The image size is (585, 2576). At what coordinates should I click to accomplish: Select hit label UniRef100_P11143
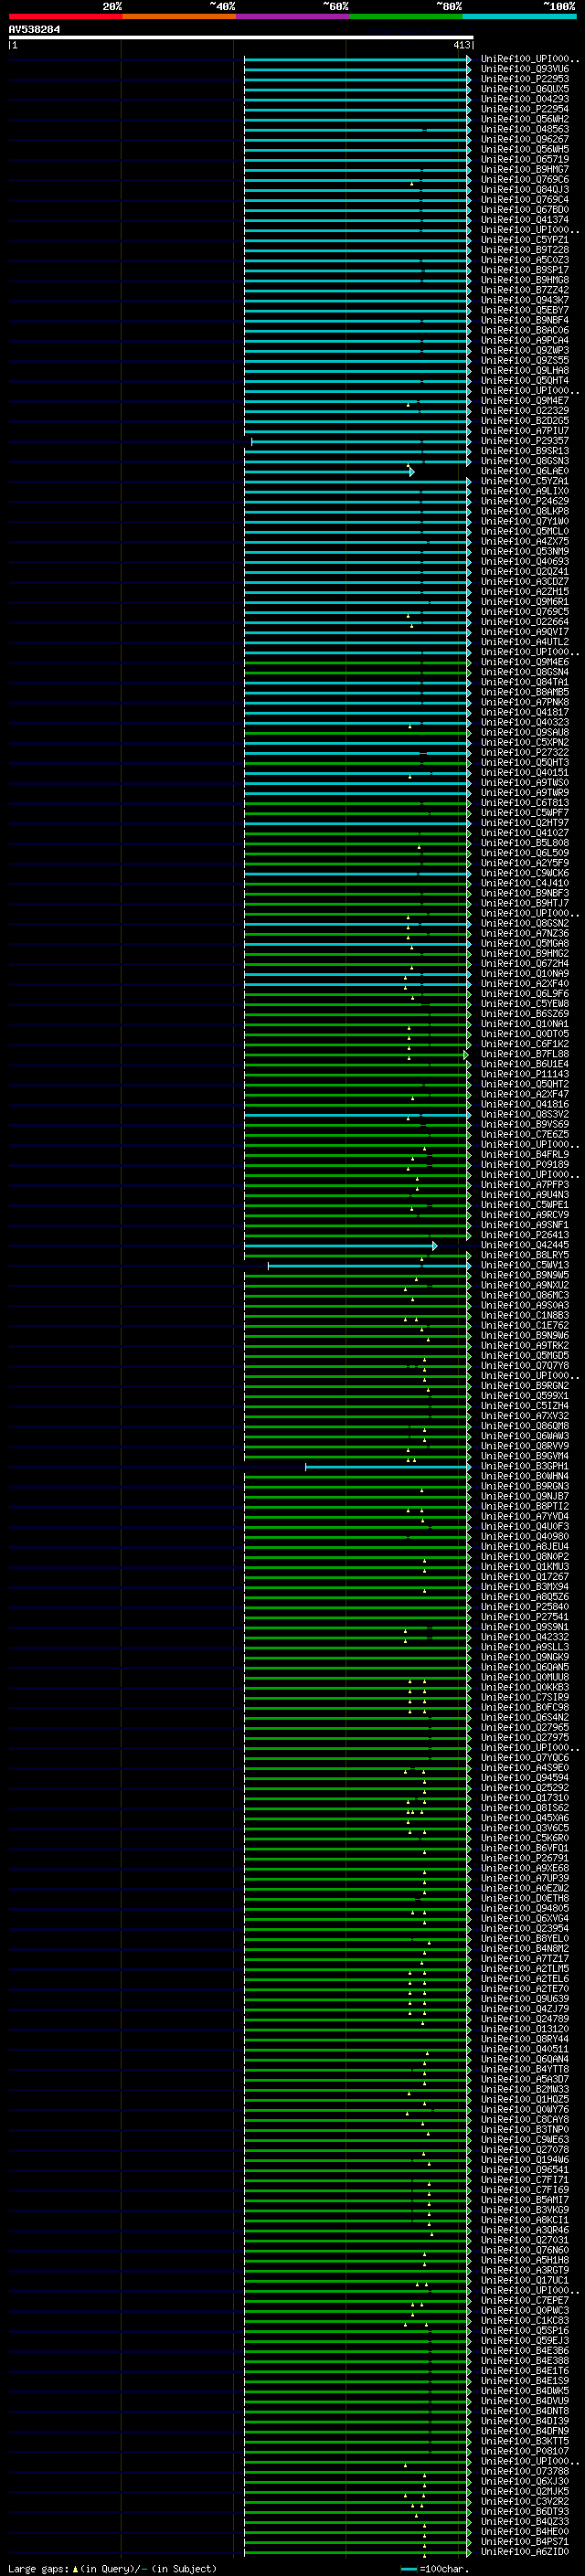pos(524,1074)
